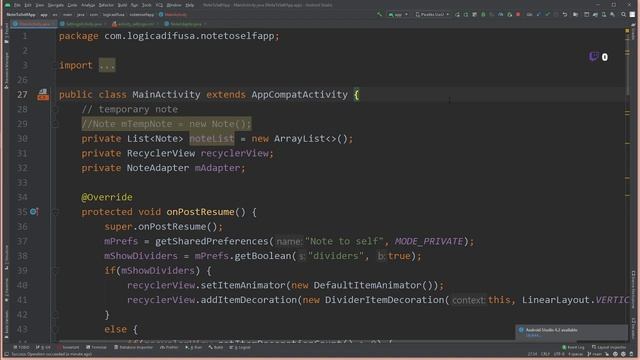Open the Run tool window button
The image size is (640, 360).
[x=194, y=347]
